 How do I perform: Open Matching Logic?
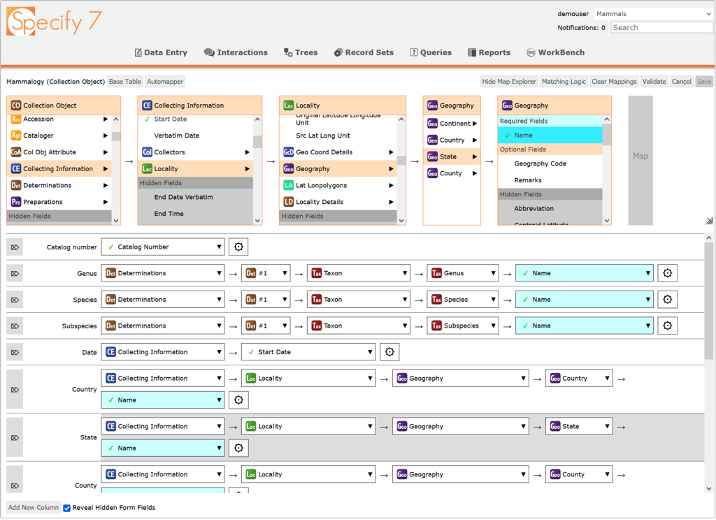563,82
